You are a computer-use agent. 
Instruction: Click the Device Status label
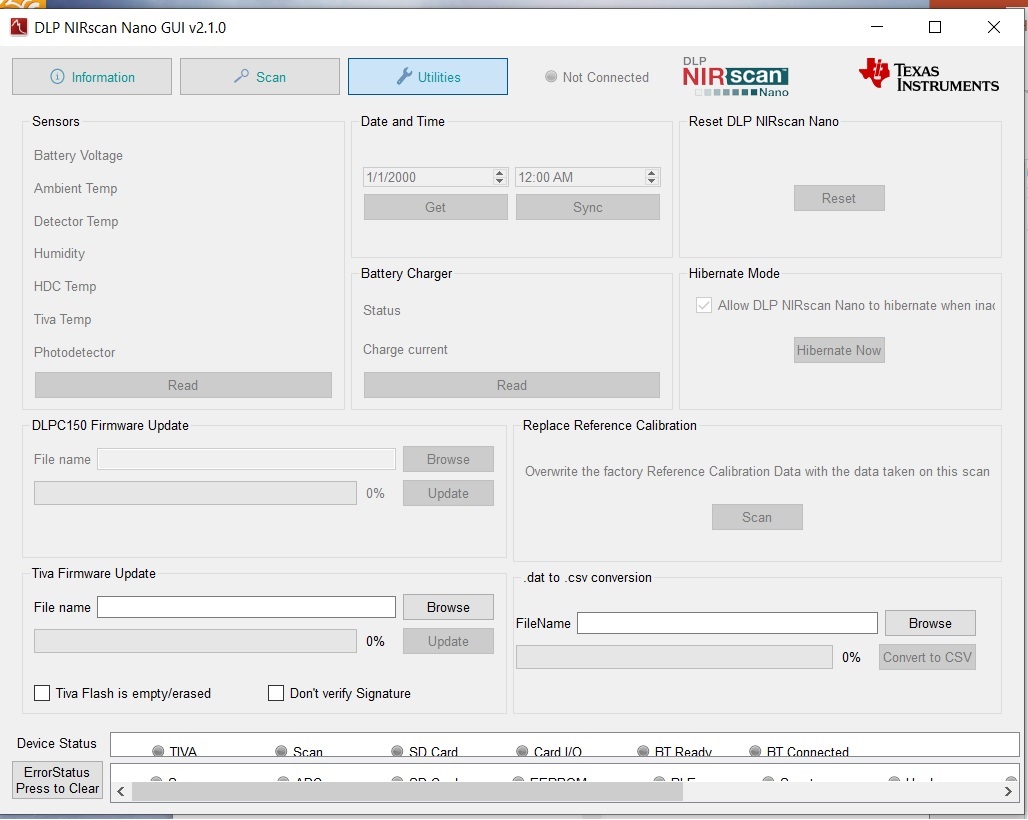(x=56, y=743)
